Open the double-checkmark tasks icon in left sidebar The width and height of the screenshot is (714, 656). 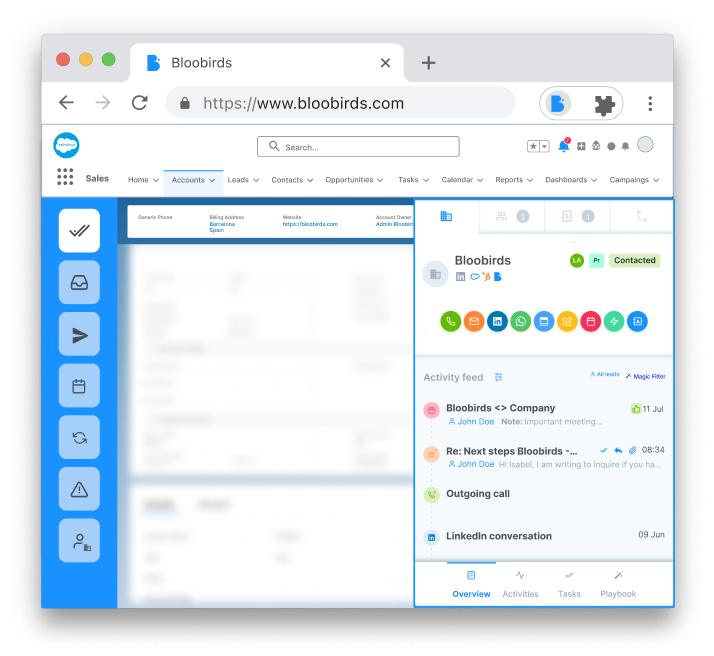(x=79, y=231)
